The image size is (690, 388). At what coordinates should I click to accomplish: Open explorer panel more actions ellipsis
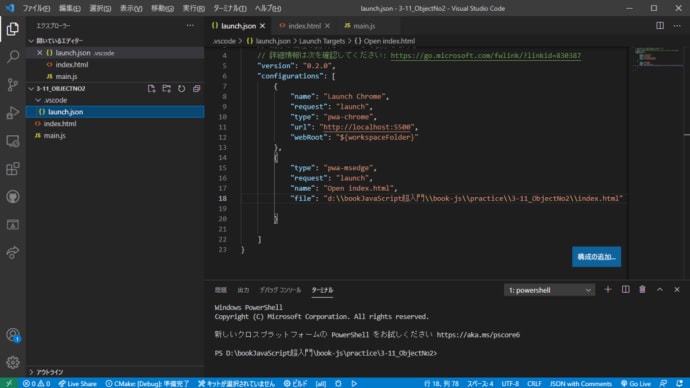tap(190, 26)
